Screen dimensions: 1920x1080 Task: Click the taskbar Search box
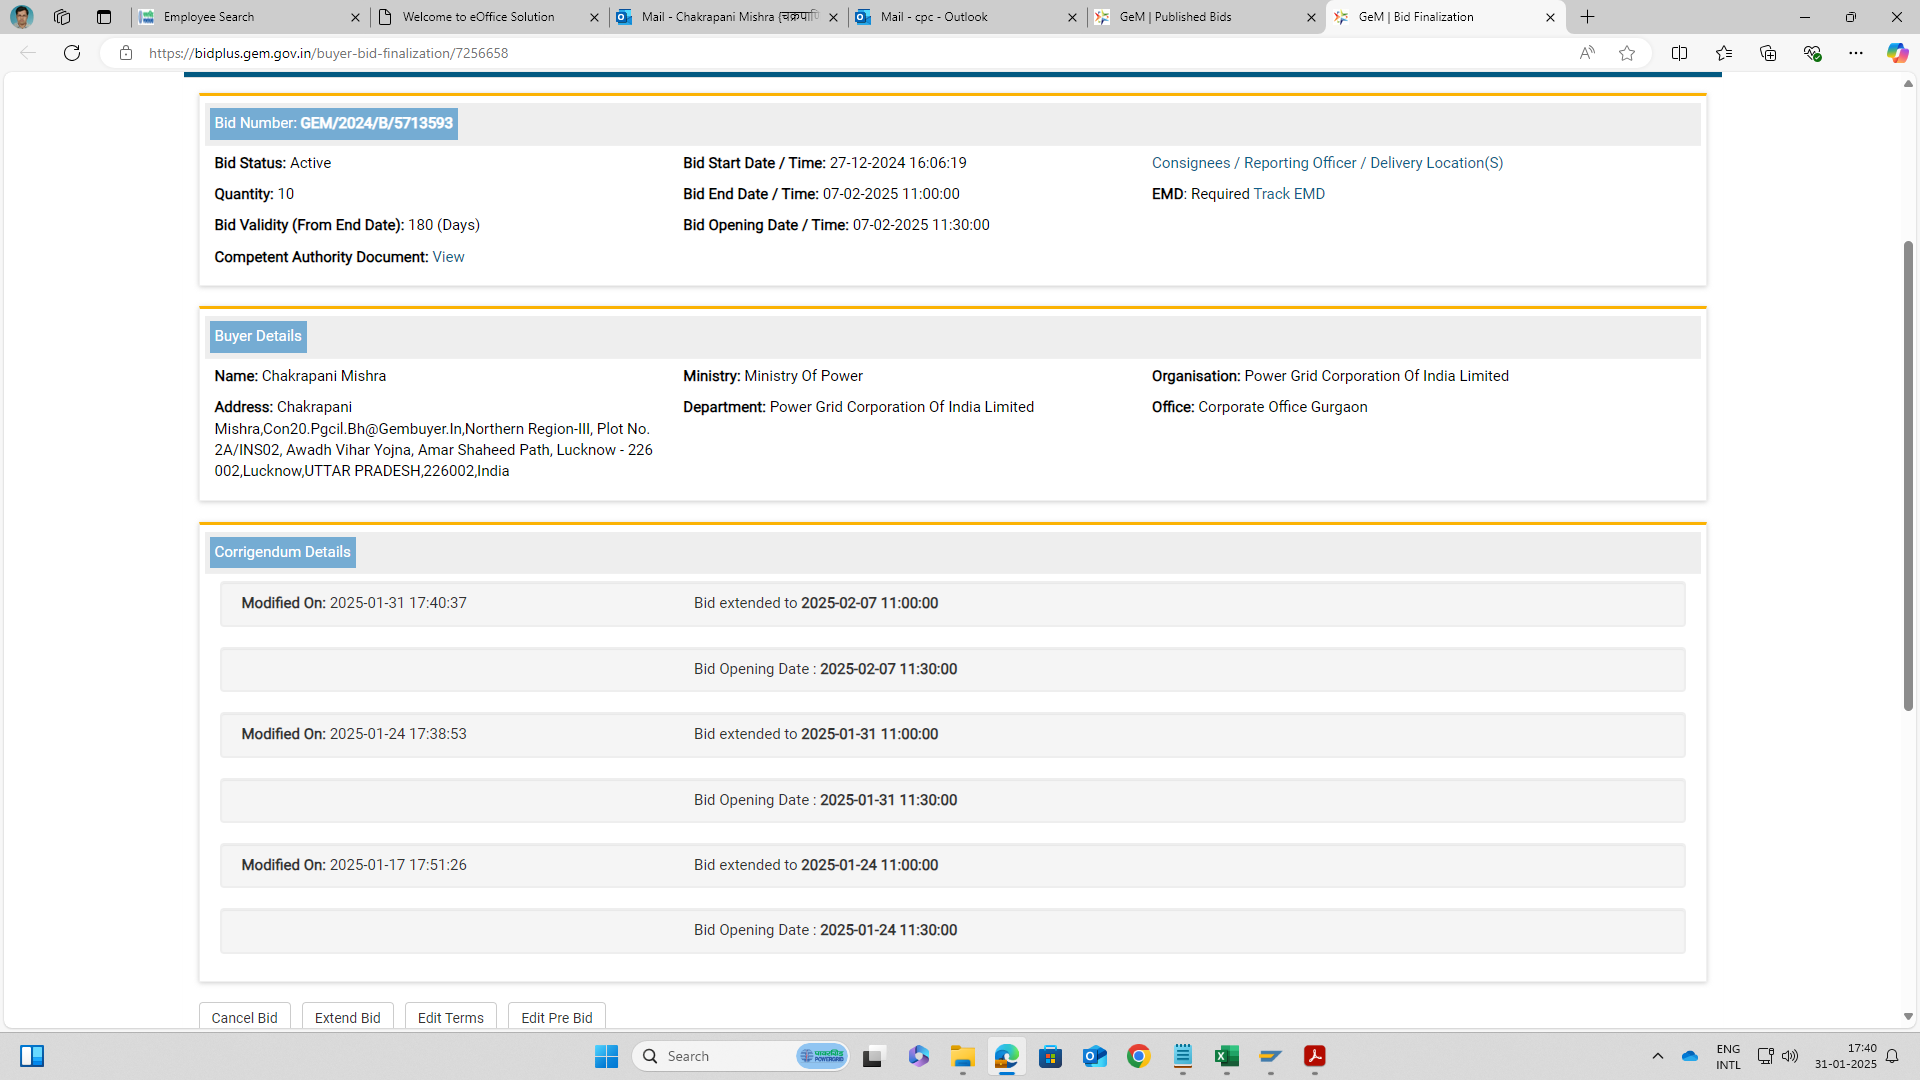(x=741, y=1056)
